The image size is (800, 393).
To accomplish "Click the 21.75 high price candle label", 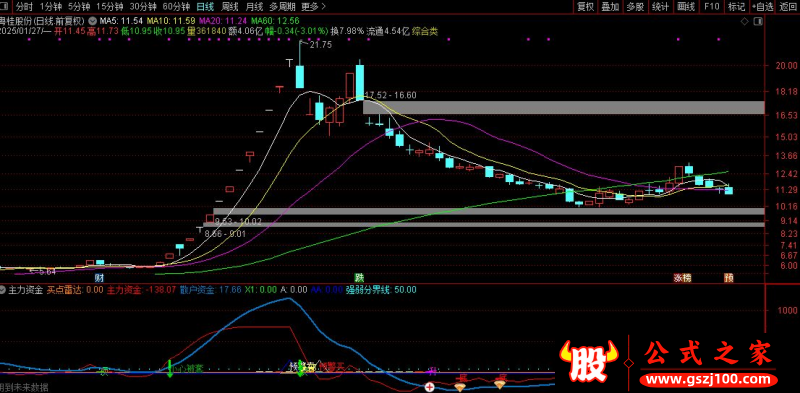I will tap(320, 45).
